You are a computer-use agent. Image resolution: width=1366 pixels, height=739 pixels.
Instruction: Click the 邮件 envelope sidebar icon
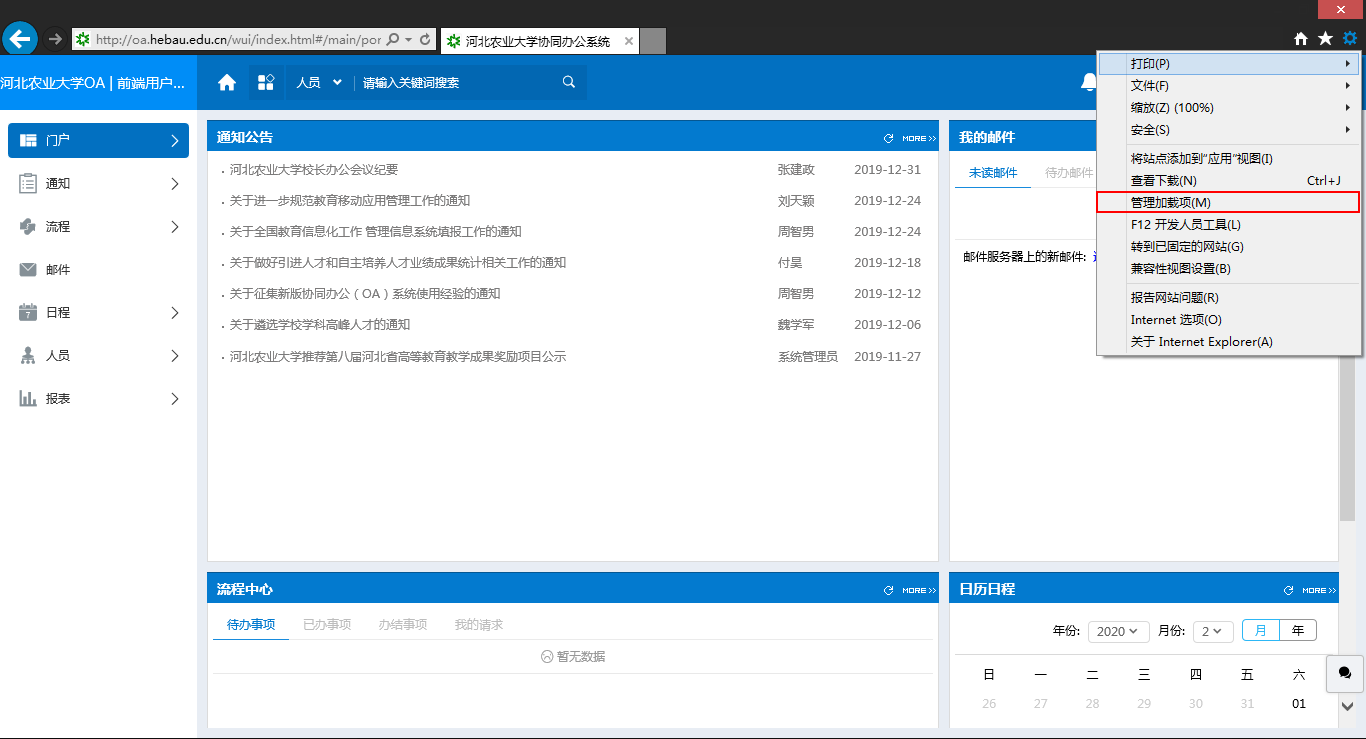[28, 270]
